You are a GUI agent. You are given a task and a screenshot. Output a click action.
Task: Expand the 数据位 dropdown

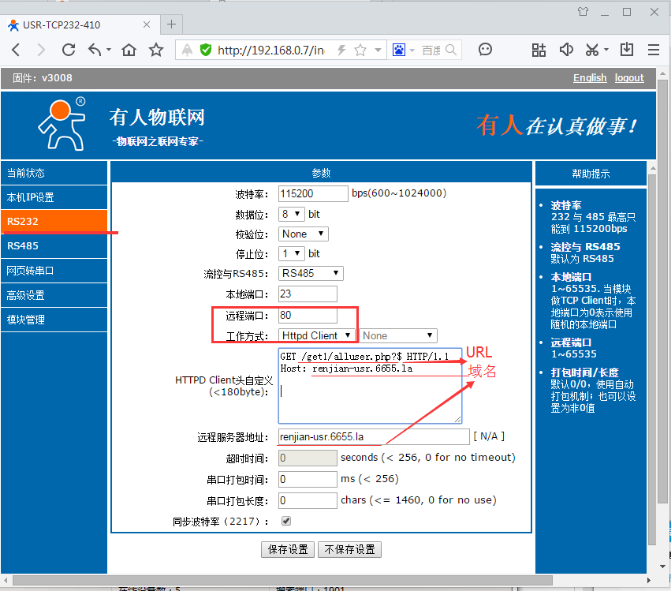click(291, 214)
